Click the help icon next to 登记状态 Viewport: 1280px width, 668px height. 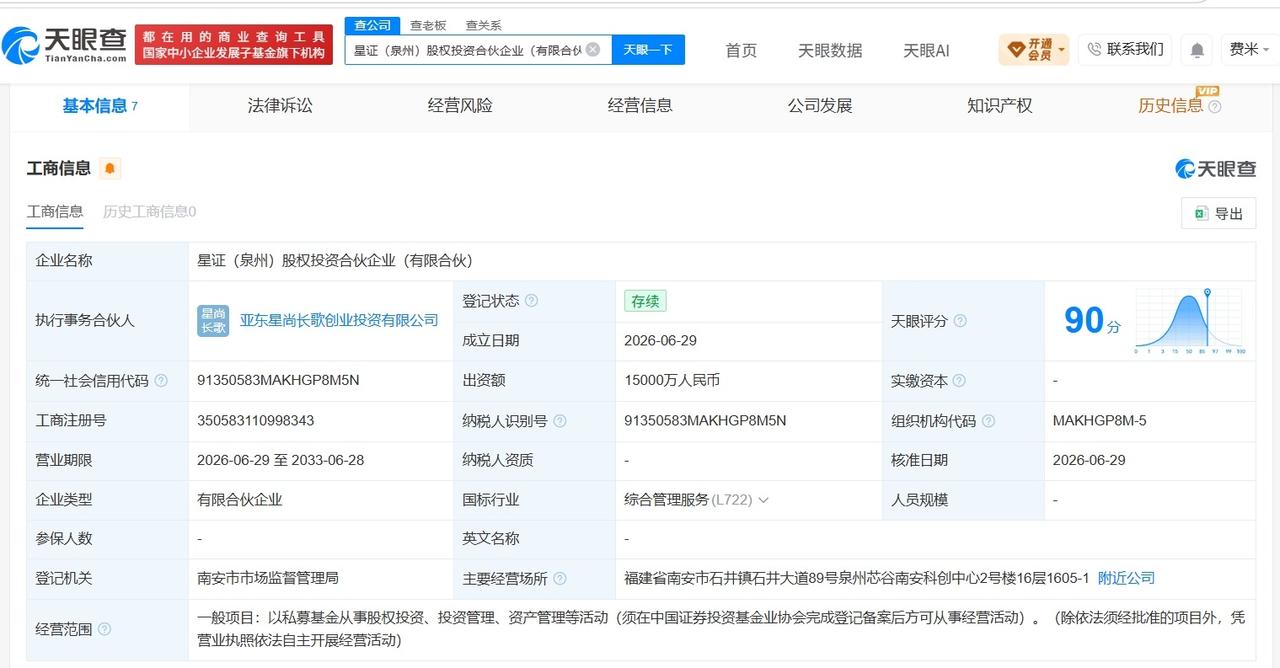(x=531, y=301)
